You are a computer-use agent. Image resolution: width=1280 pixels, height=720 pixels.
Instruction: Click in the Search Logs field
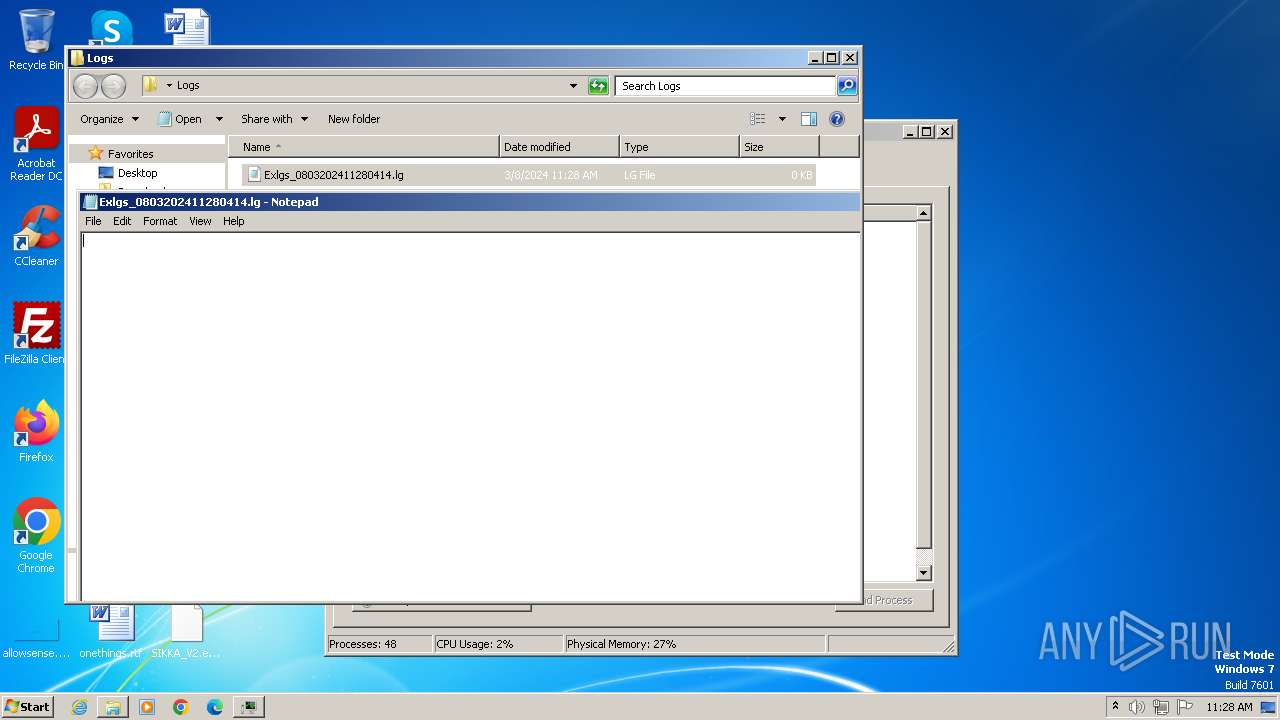pos(725,86)
